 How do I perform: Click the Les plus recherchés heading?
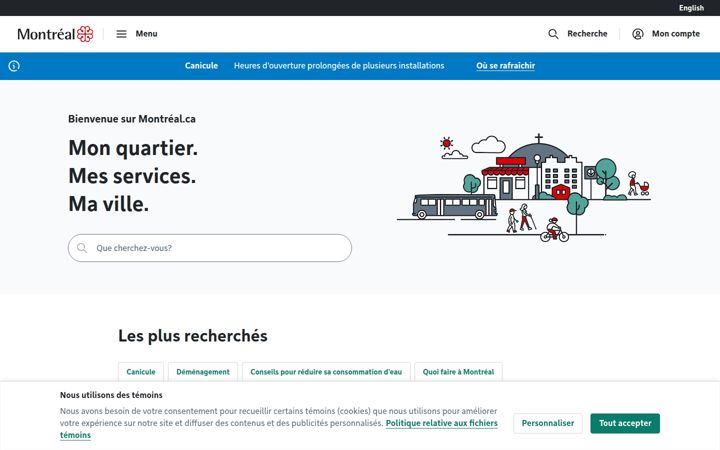193,336
